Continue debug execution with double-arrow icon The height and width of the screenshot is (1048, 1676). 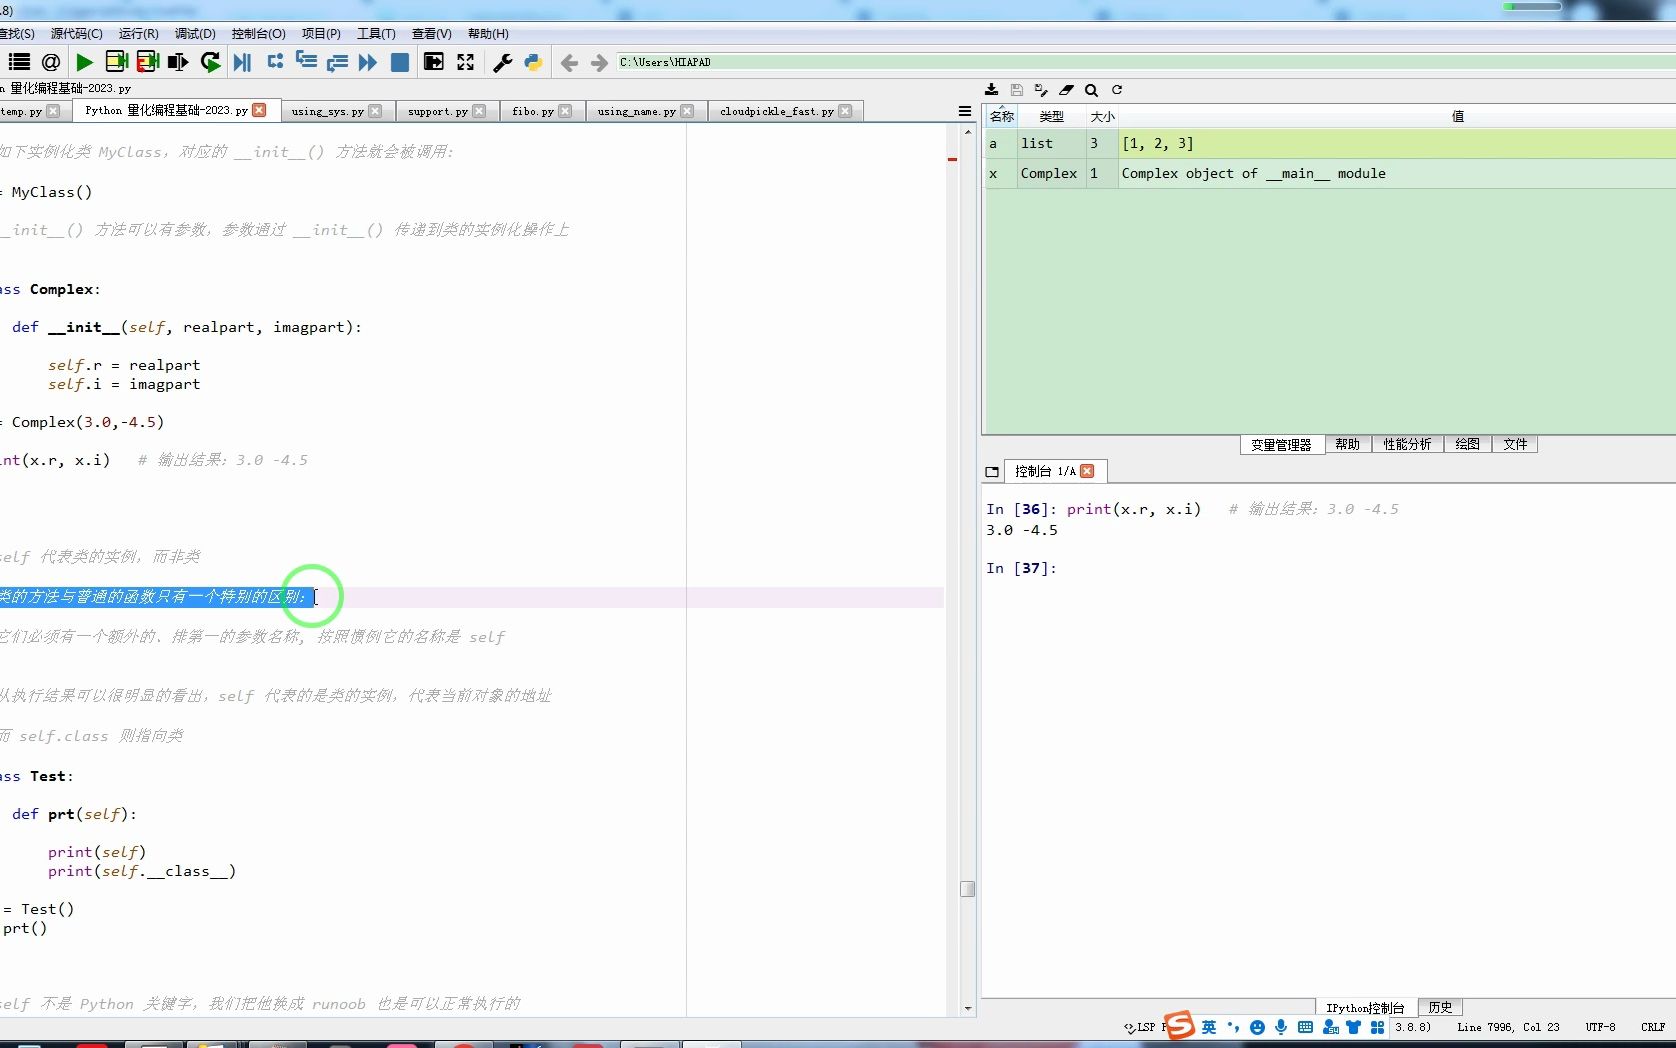(368, 62)
